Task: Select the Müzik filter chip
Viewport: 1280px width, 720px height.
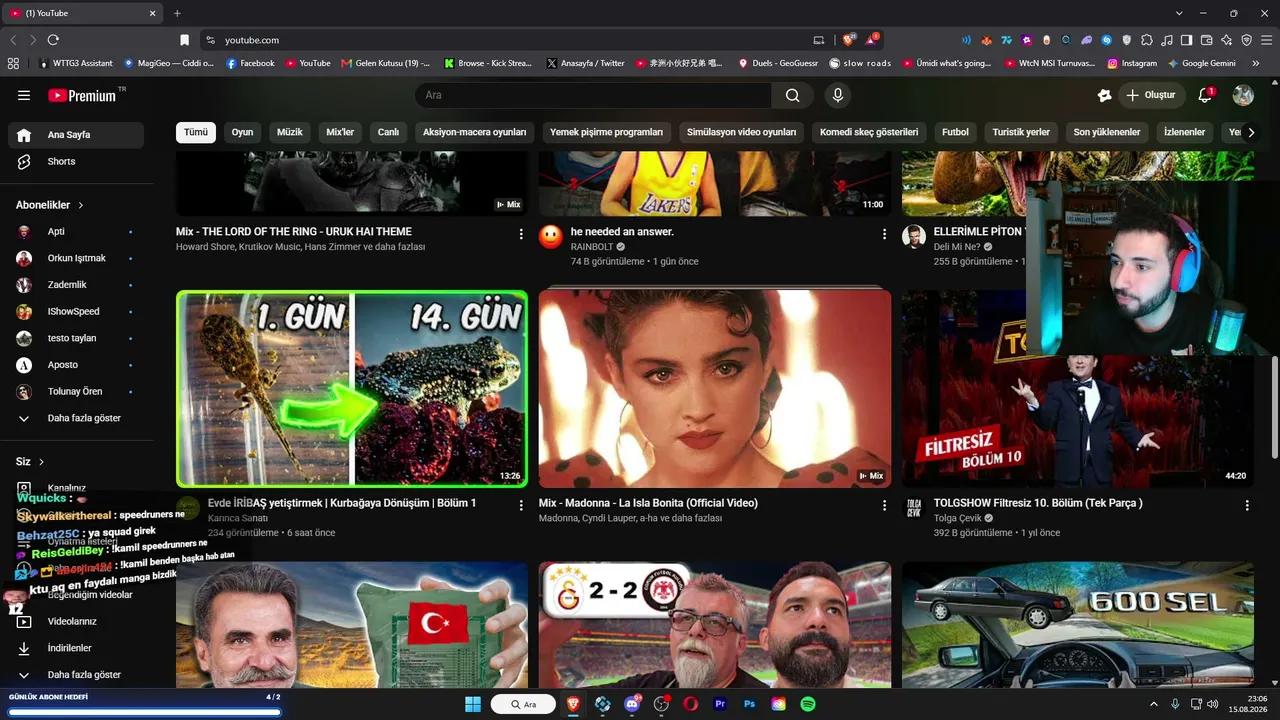Action: [x=289, y=132]
